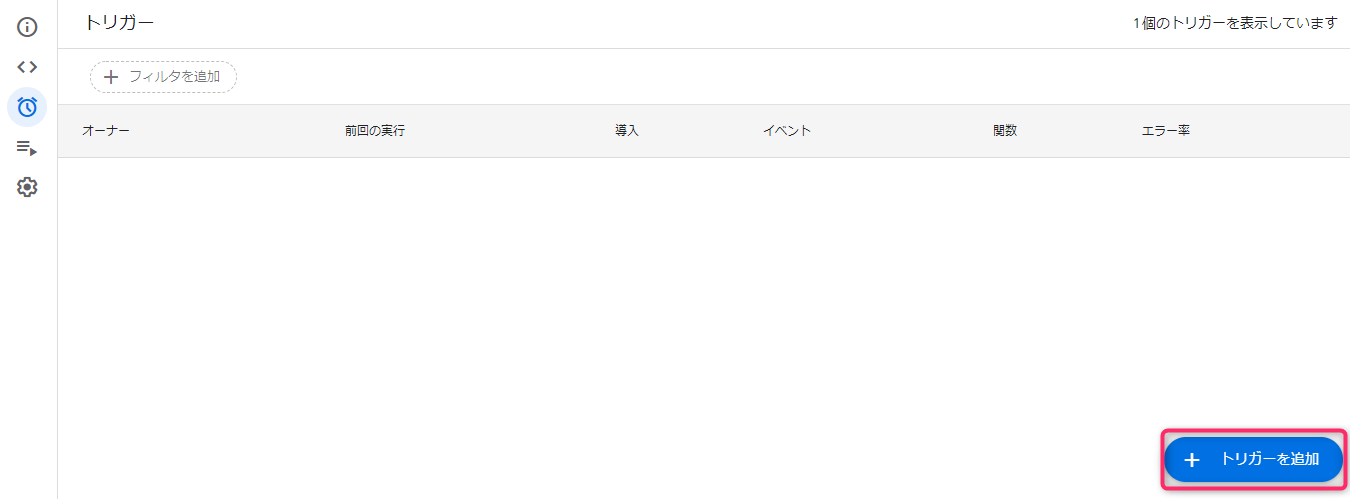The image size is (1350, 499).
Task: Click the イベント column header
Action: pos(787,131)
